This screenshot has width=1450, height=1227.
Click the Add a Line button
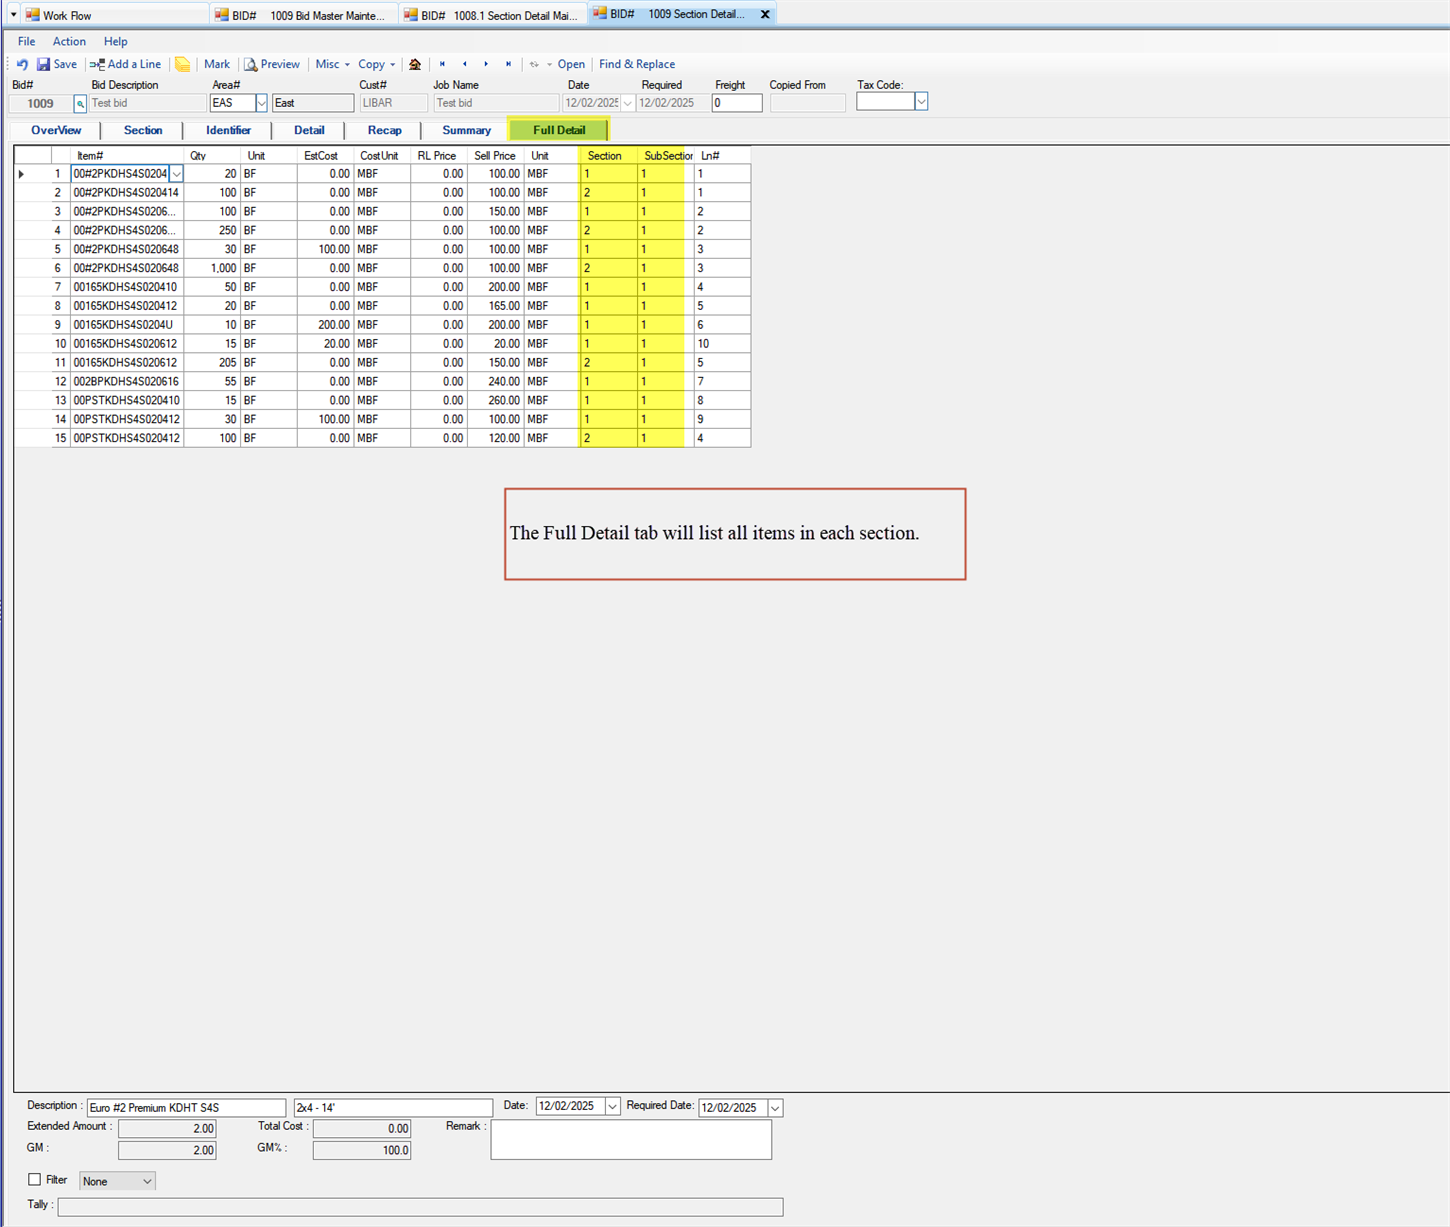pos(126,64)
